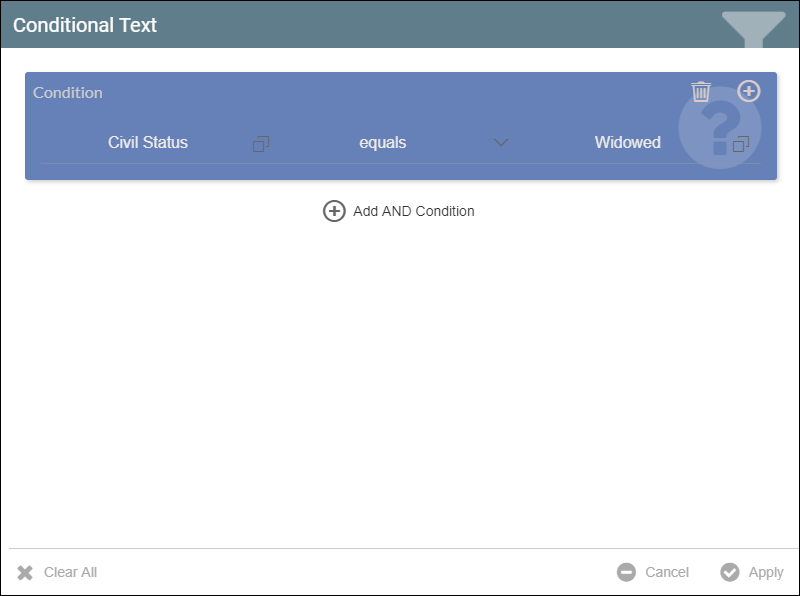Click the checkmark icon beside Apply
Viewport: 800px width, 596px height.
click(x=730, y=572)
